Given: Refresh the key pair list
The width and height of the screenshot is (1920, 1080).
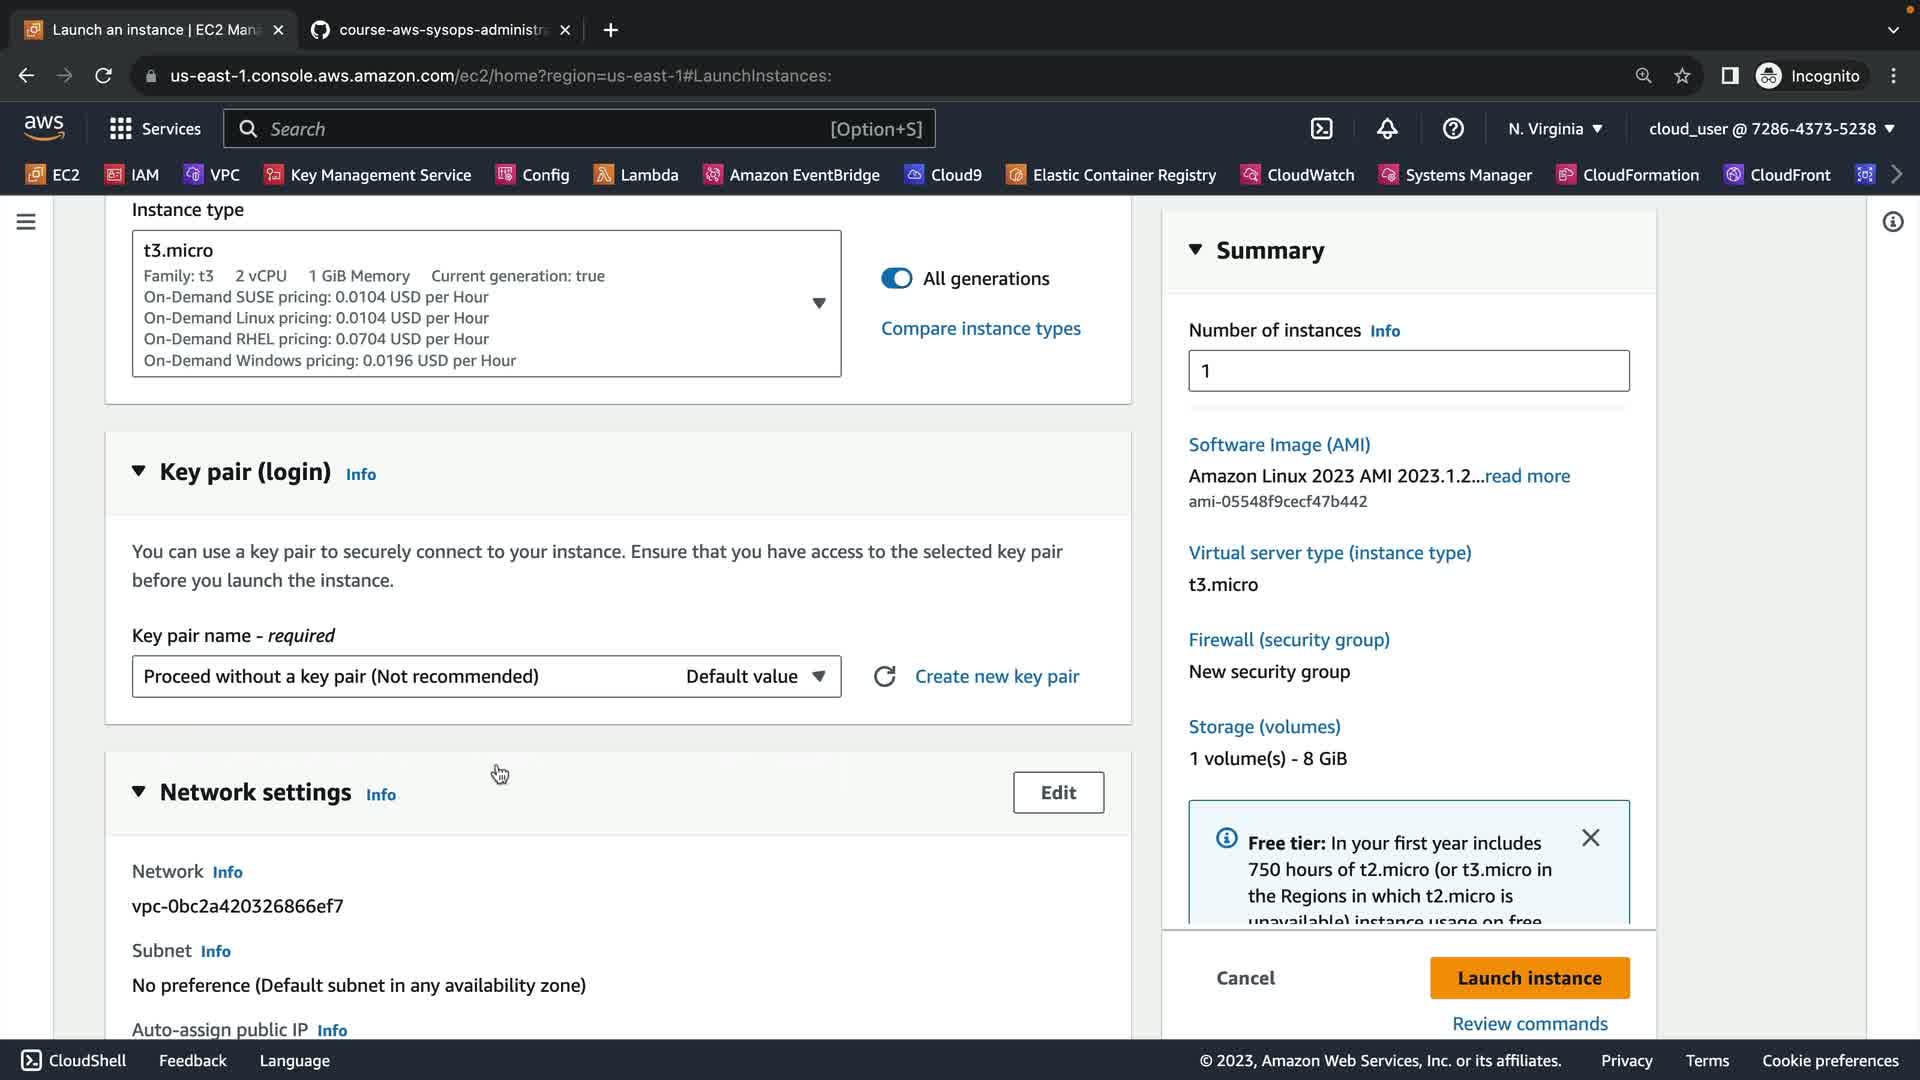Looking at the screenshot, I should coord(884,677).
